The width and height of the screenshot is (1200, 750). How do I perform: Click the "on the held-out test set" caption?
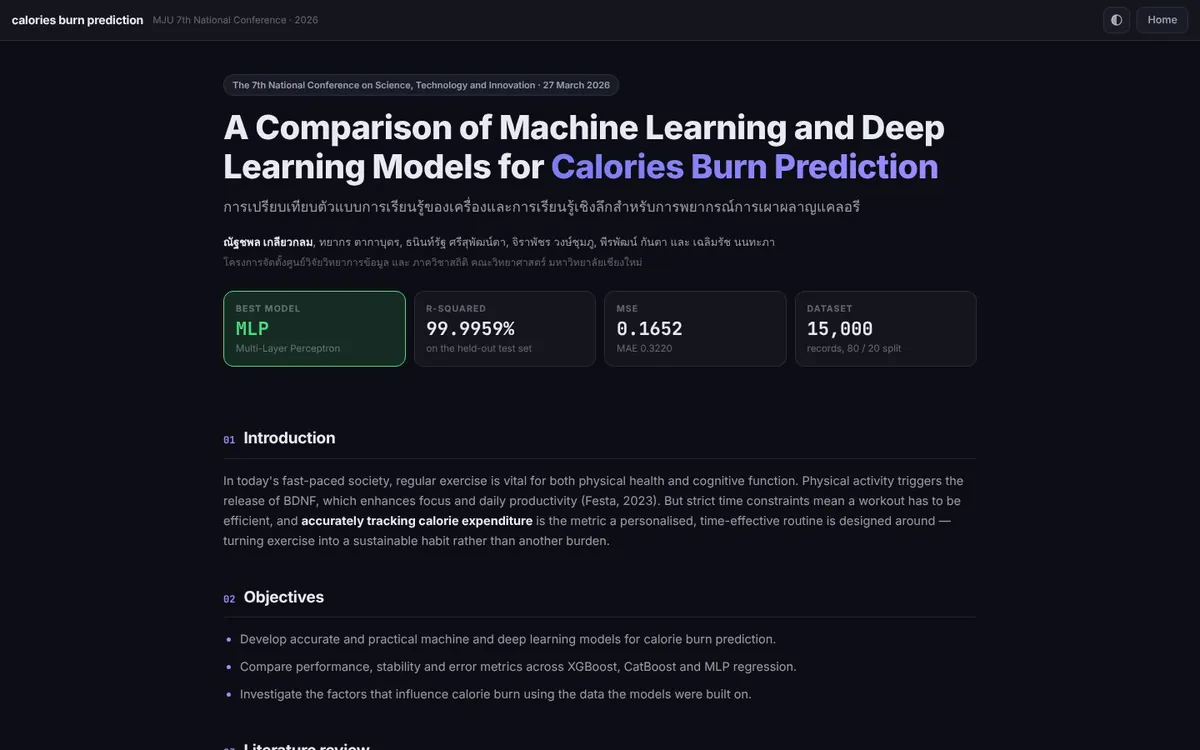point(479,349)
